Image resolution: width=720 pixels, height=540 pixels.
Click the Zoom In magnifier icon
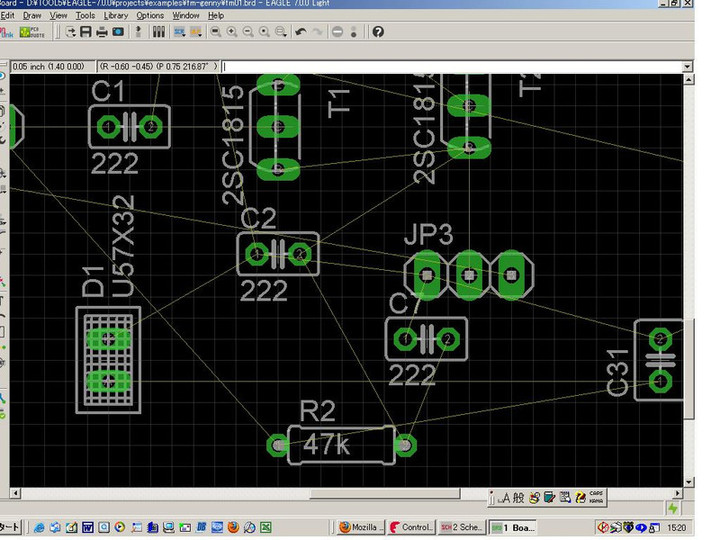click(x=232, y=32)
